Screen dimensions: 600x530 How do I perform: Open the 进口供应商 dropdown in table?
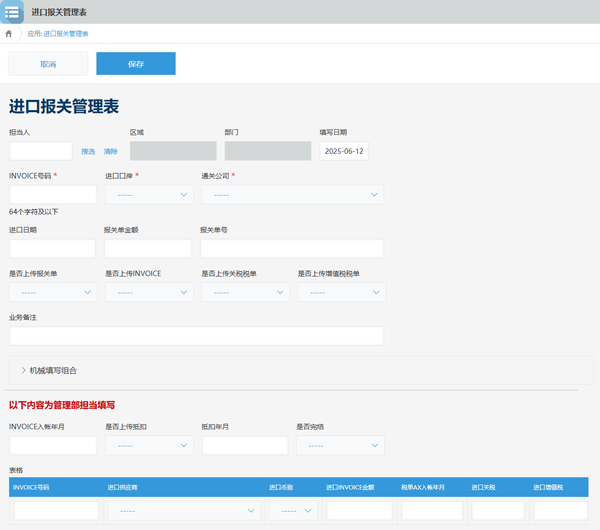[x=184, y=510]
